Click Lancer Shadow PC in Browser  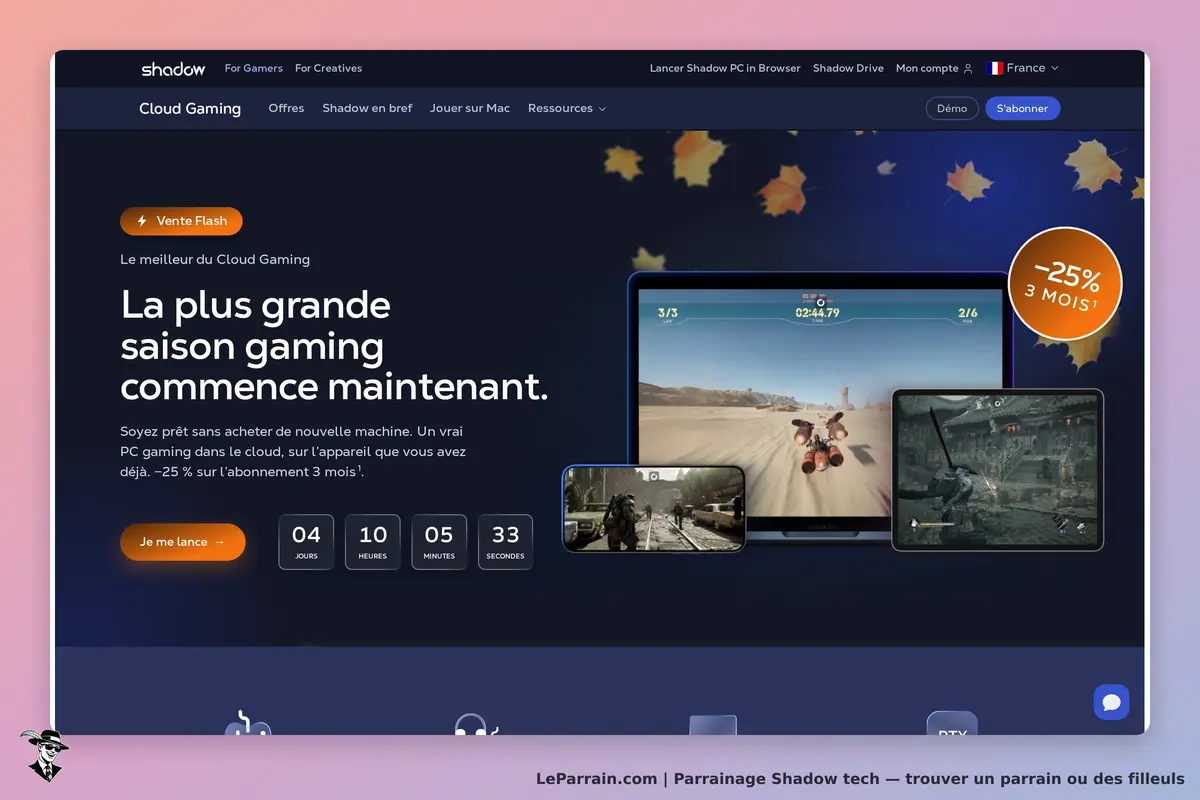tap(725, 68)
